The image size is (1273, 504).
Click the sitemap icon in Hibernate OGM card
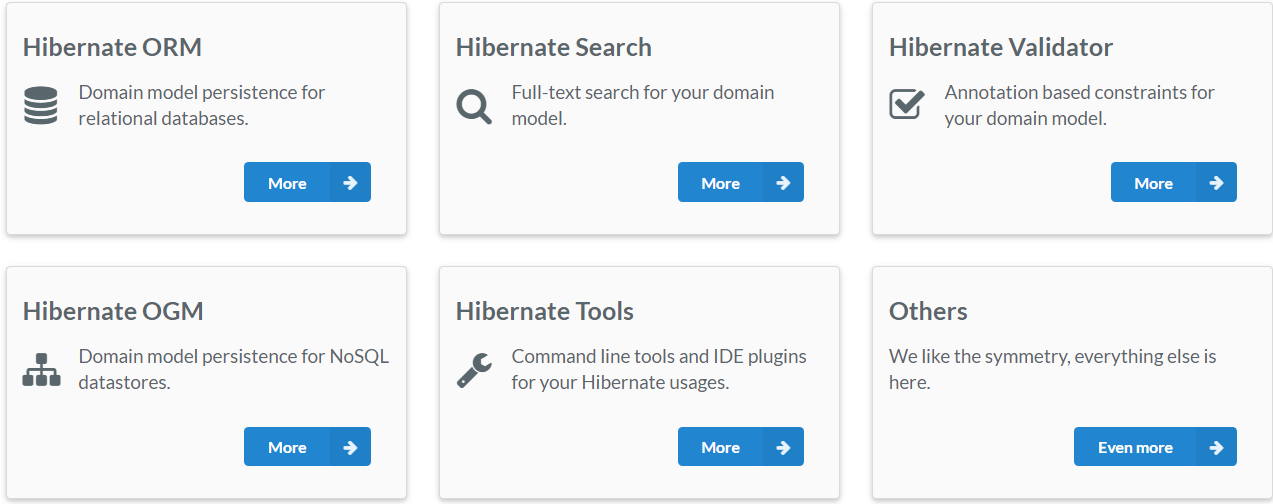41,370
